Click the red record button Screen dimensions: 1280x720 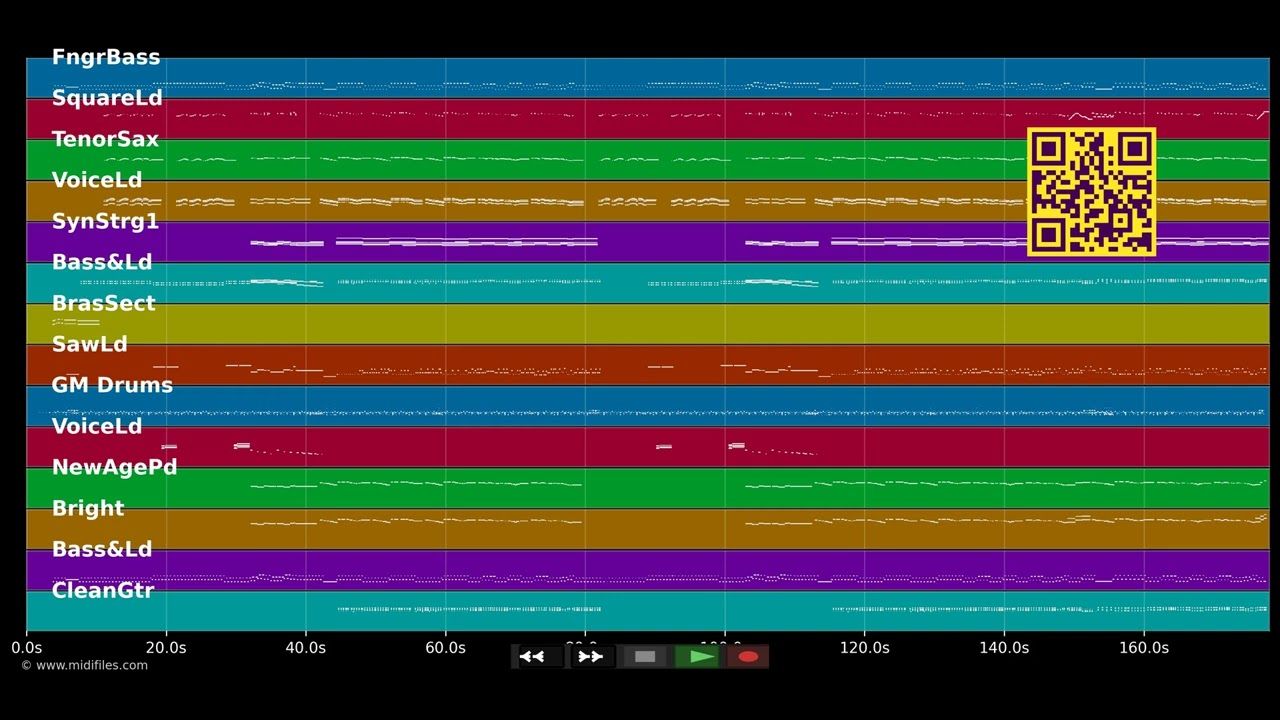(748, 657)
